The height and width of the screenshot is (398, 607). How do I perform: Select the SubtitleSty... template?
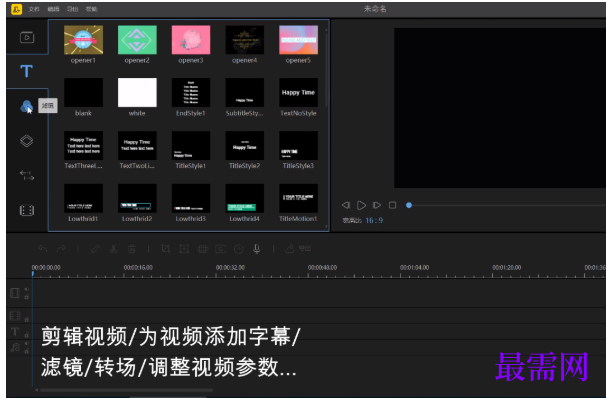point(245,93)
